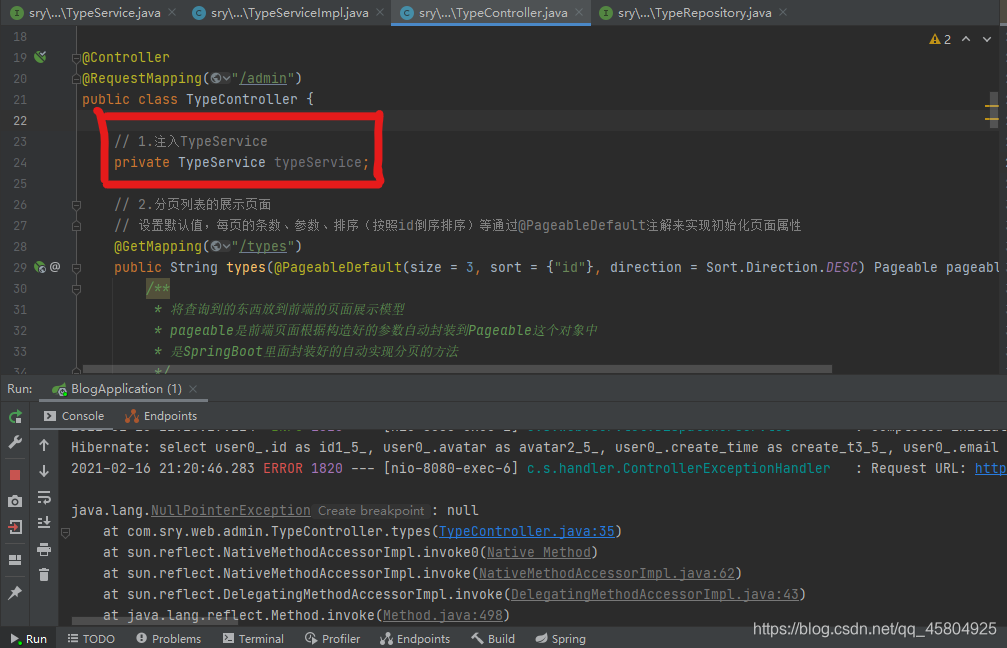Click the exit icon in Run toolbar

tap(15, 527)
